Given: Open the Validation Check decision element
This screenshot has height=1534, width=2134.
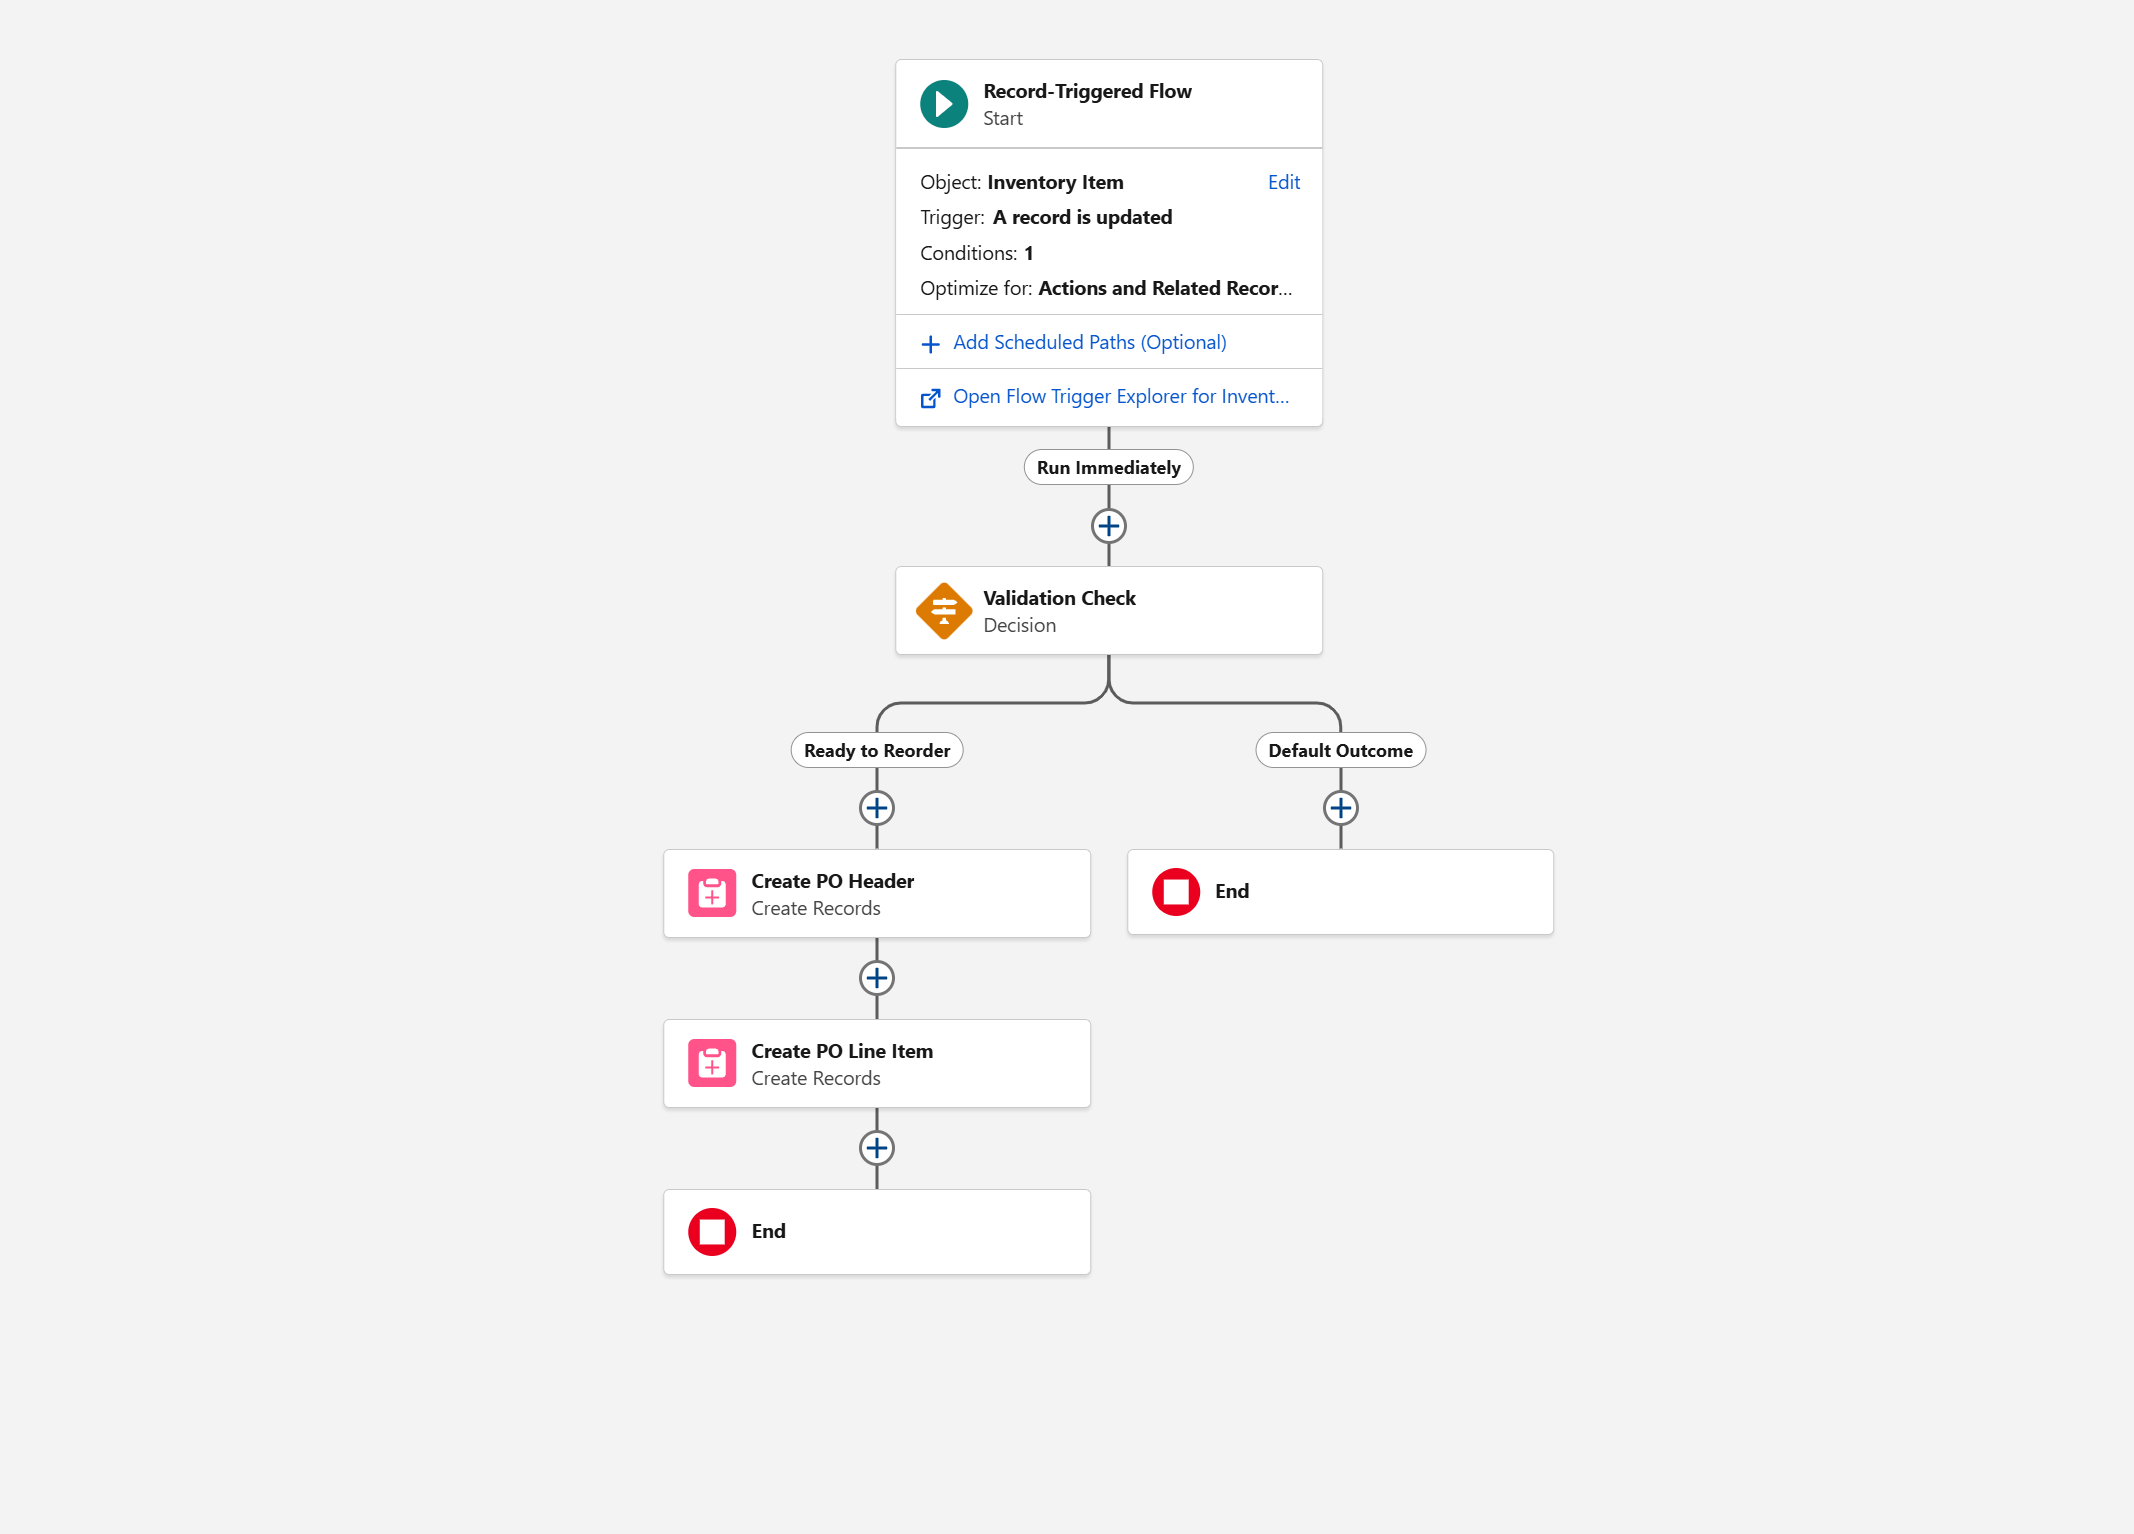Looking at the screenshot, I should point(1109,611).
